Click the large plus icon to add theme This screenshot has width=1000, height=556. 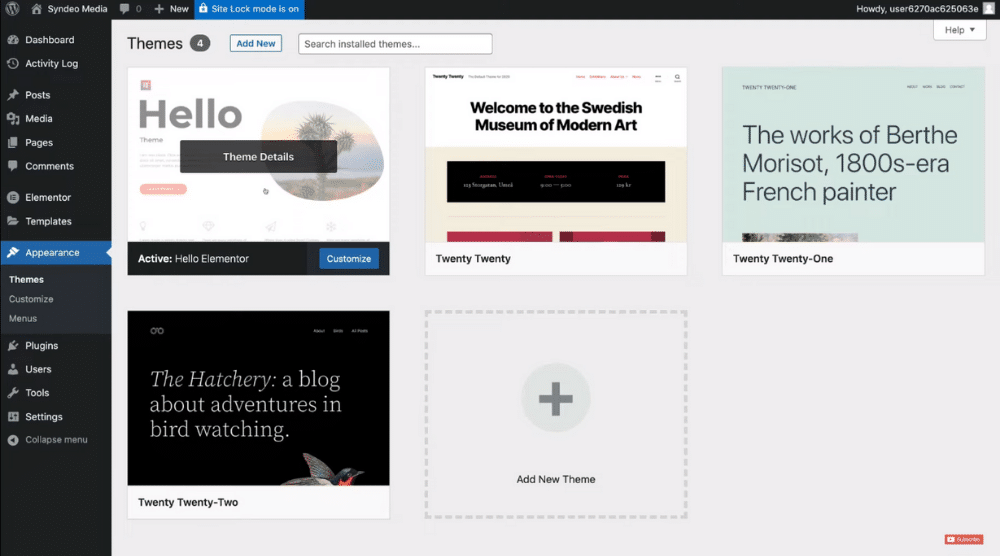[x=555, y=399]
